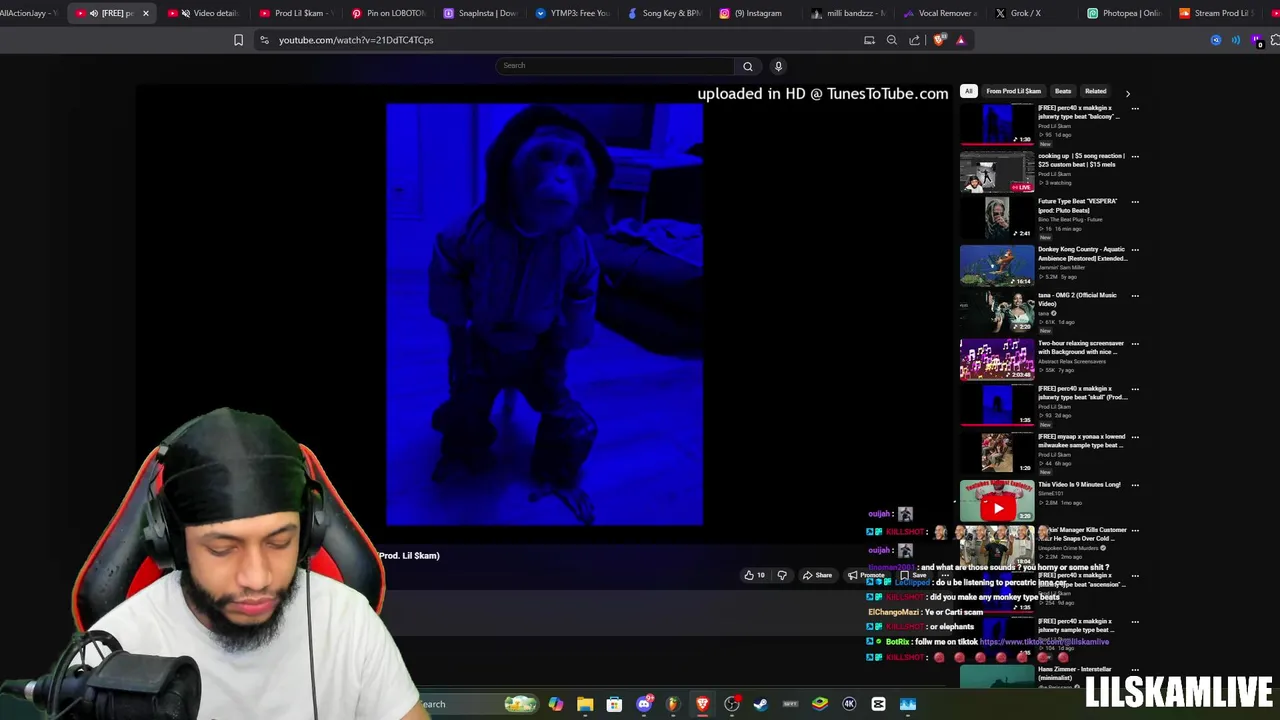Click the cast/install screen icon in address bar
Image resolution: width=1280 pixels, height=720 pixels.
pos(869,40)
